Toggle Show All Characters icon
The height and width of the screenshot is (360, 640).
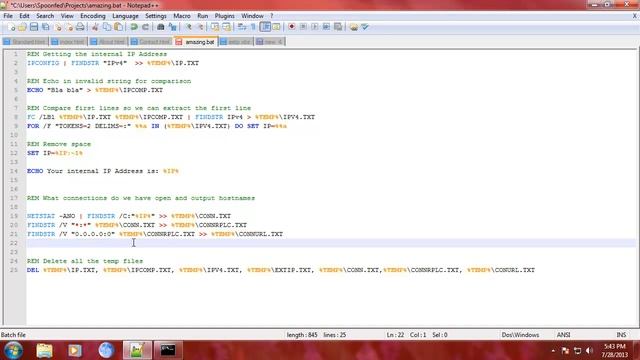[253, 27]
